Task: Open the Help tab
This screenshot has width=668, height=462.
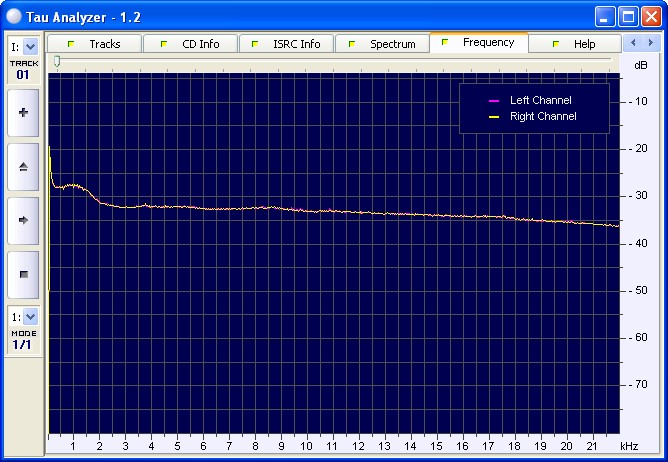Action: click(574, 44)
